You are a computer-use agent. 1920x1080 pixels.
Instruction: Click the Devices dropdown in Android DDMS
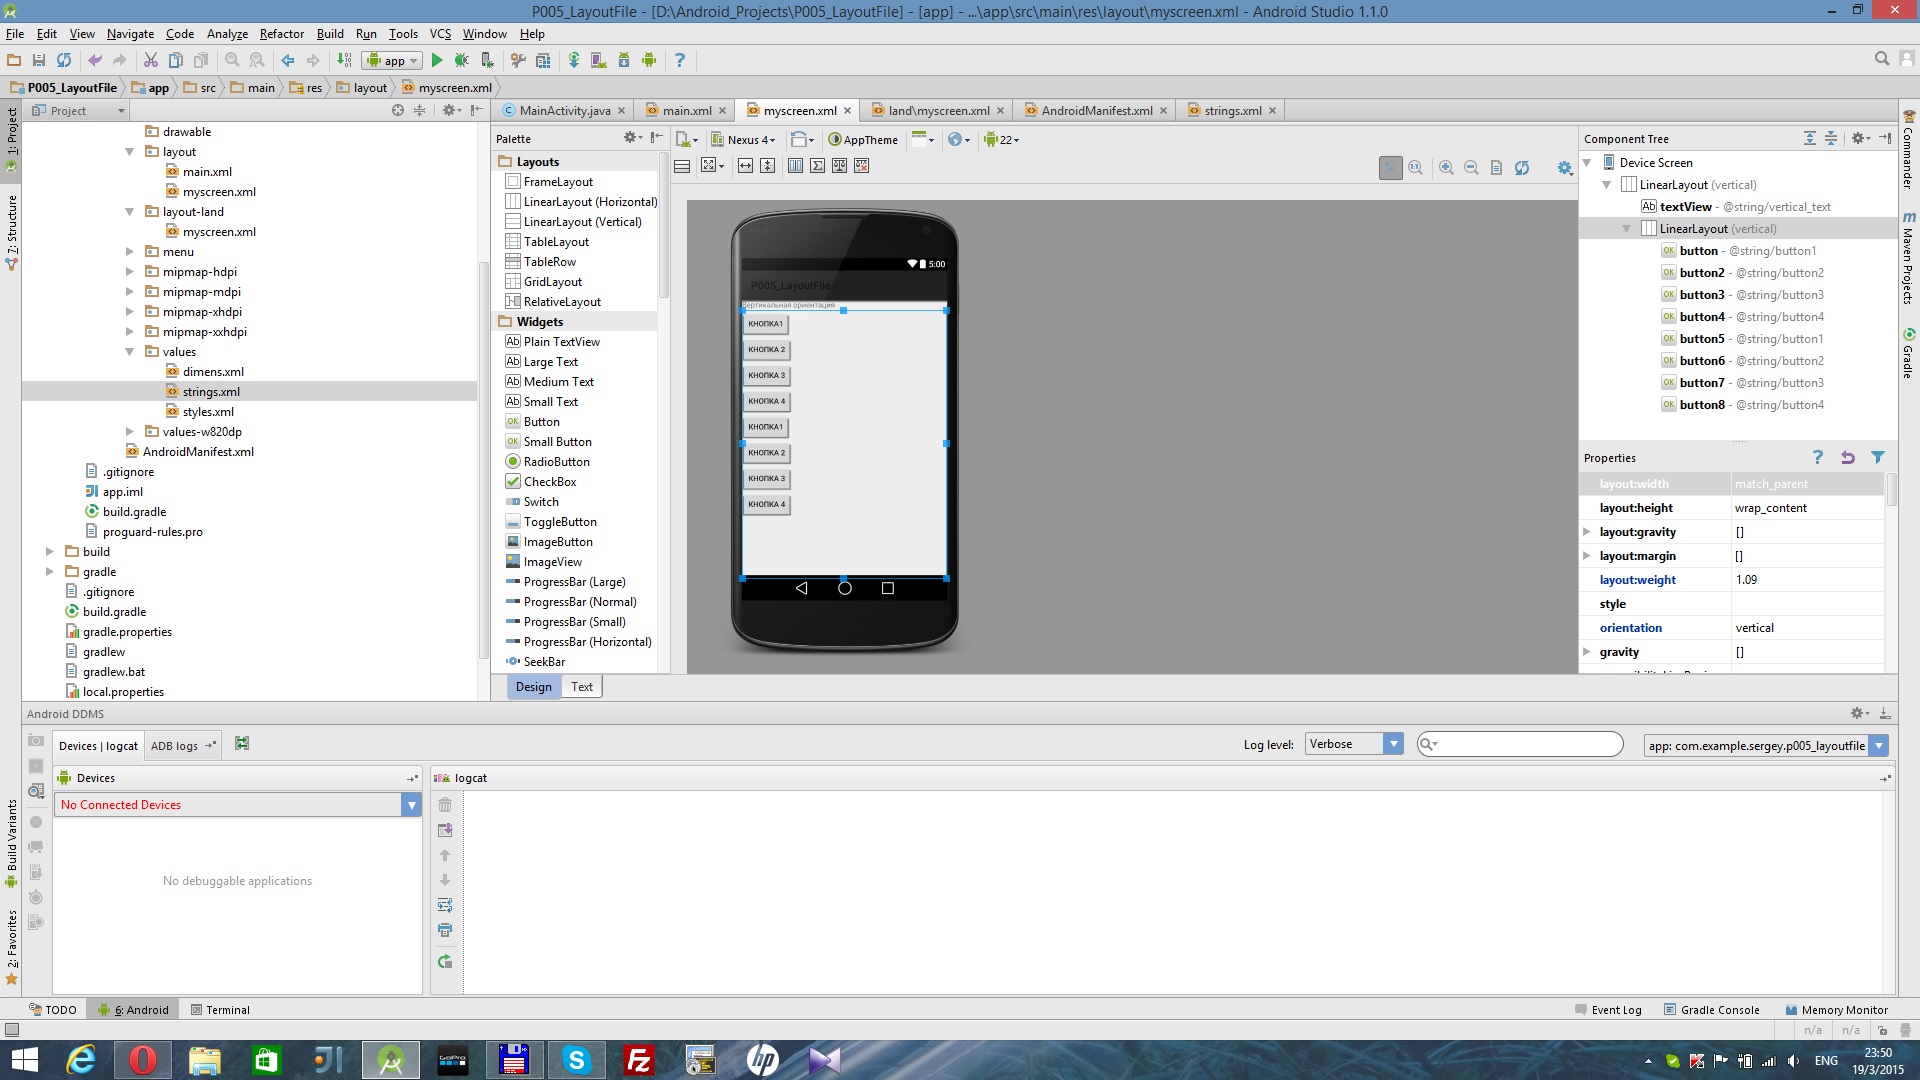click(413, 804)
